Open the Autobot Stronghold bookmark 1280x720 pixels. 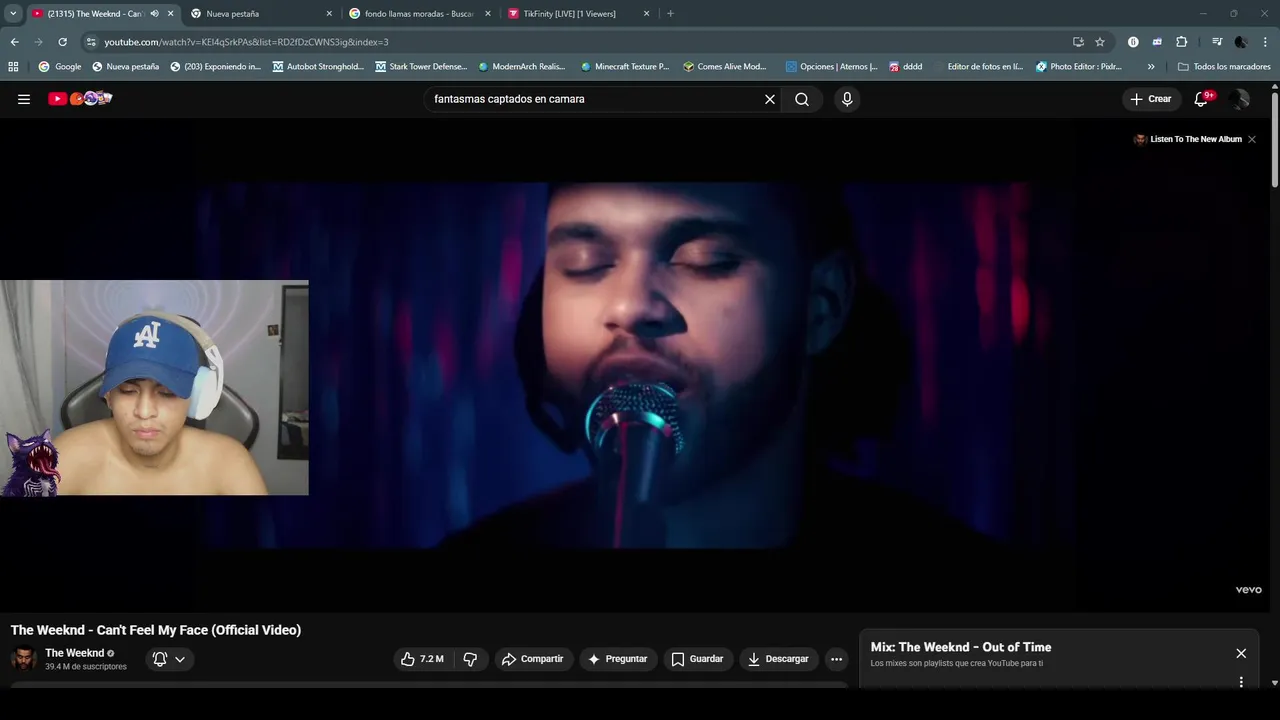(x=317, y=67)
